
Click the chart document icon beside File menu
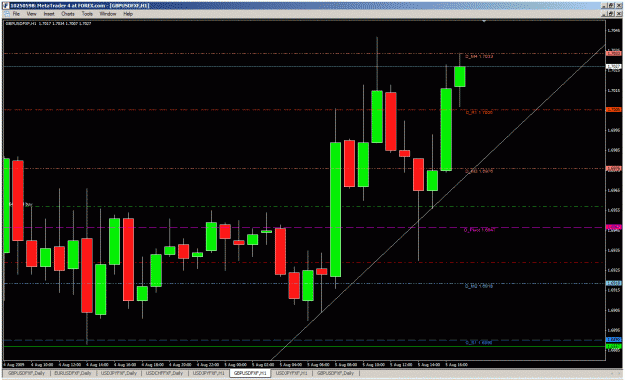(6, 14)
